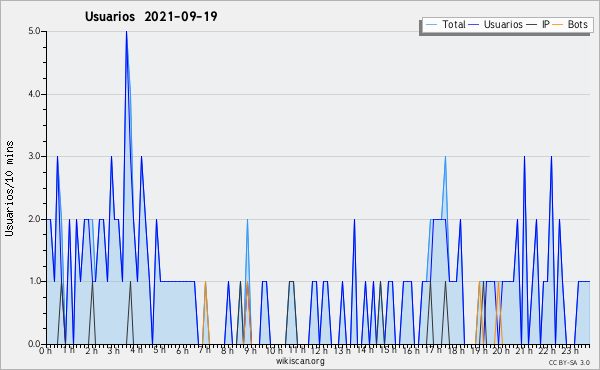Click the 'wikiscan.org' label below the axis
Image resolution: width=600 pixels, height=370 pixels.
click(300, 361)
